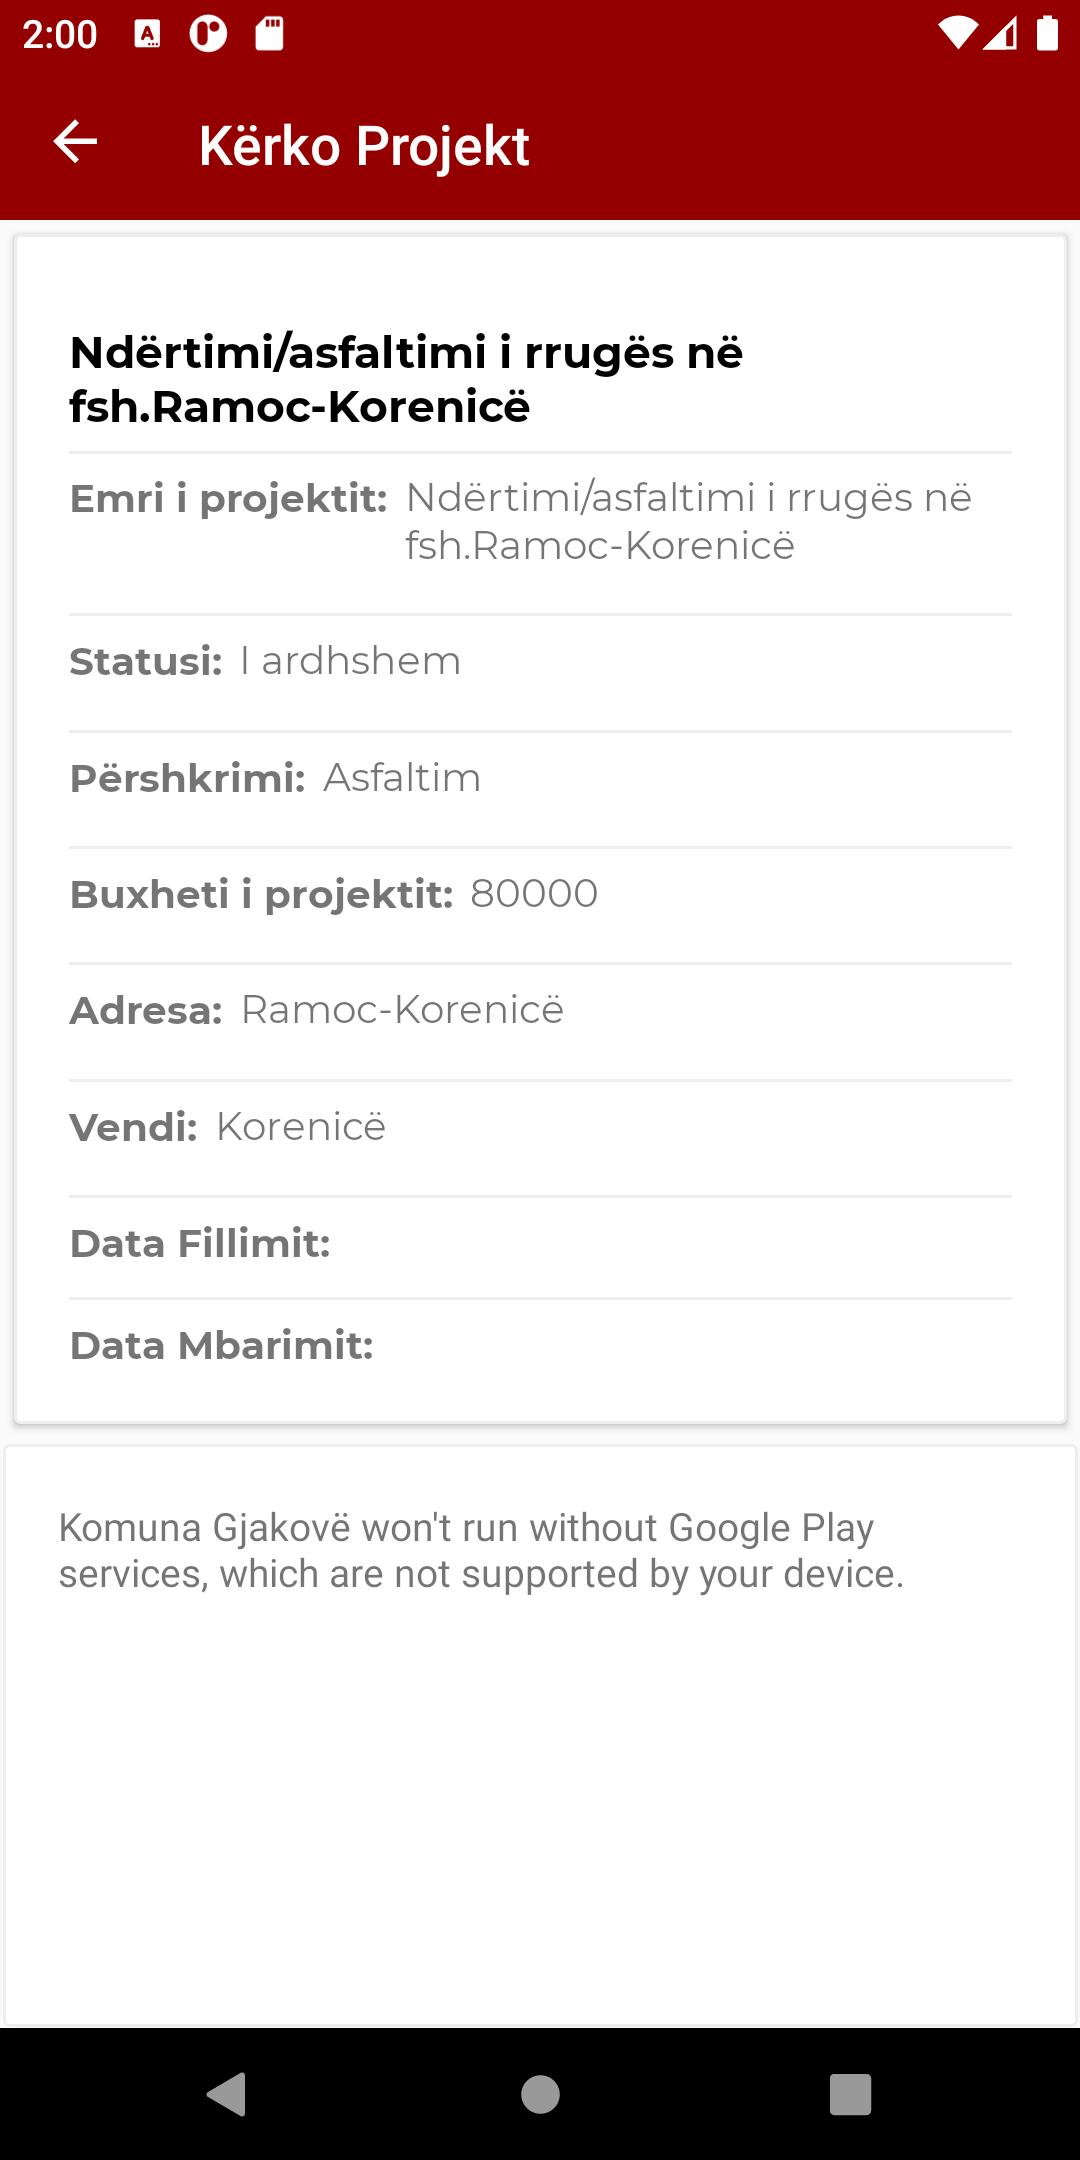The width and height of the screenshot is (1080, 2160).
Task: Tap the Android back navigation triangle
Action: click(x=226, y=2094)
